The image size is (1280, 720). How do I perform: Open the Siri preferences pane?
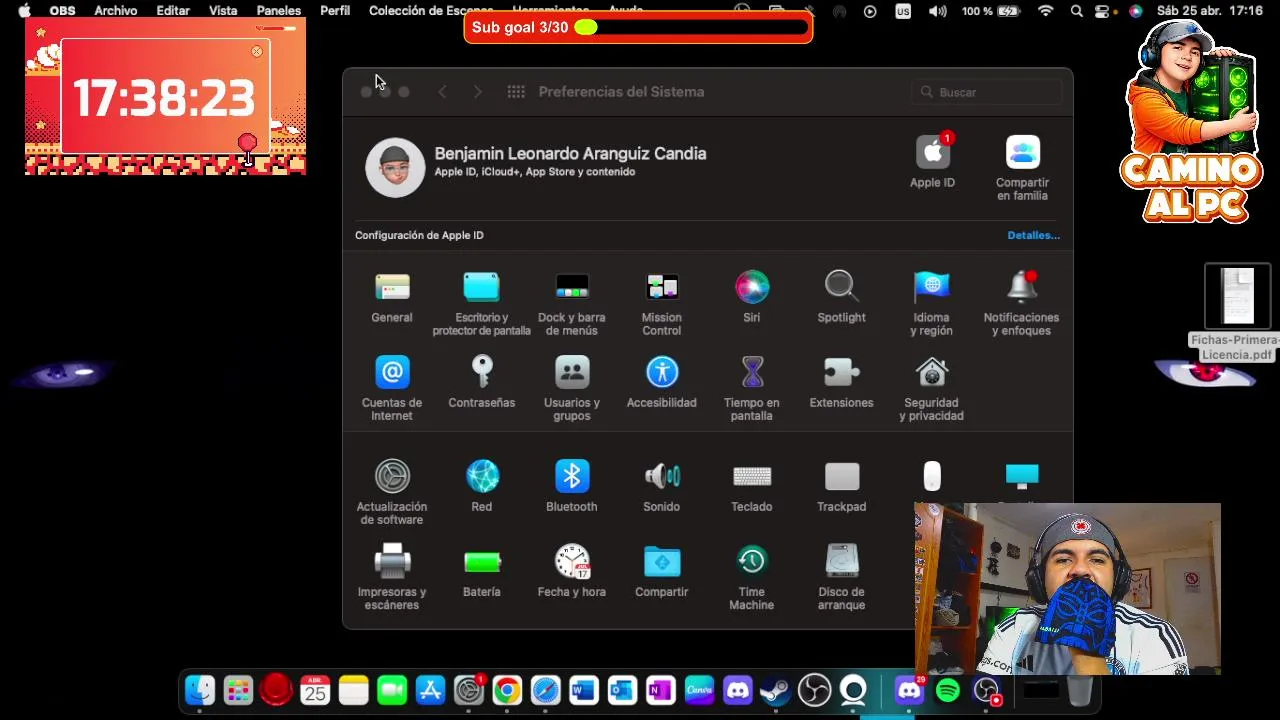[x=752, y=297]
